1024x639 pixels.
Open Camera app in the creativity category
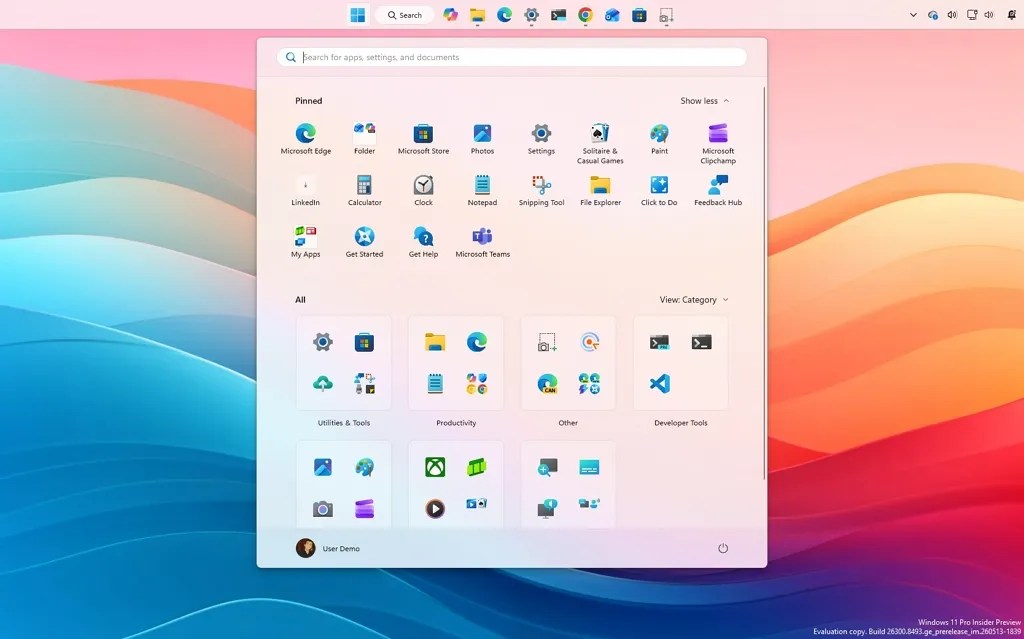tap(323, 509)
